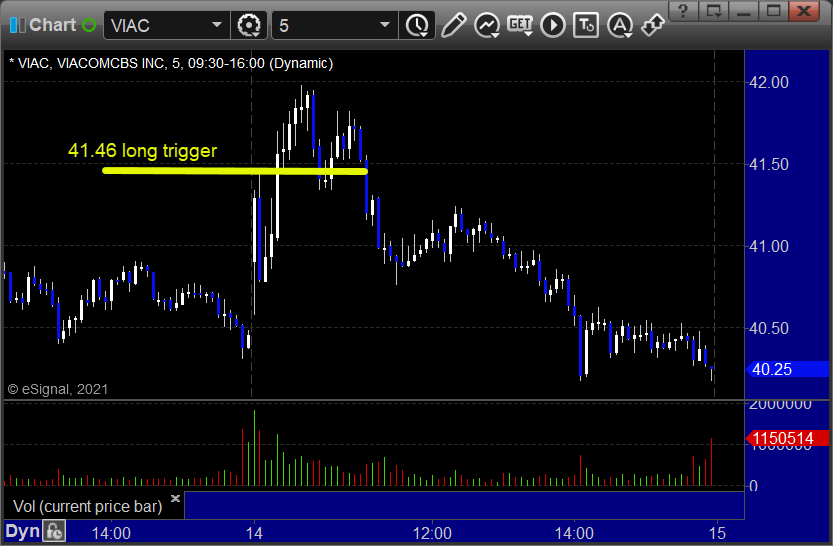
Task: Open chart settings gear icon
Action: point(249,25)
